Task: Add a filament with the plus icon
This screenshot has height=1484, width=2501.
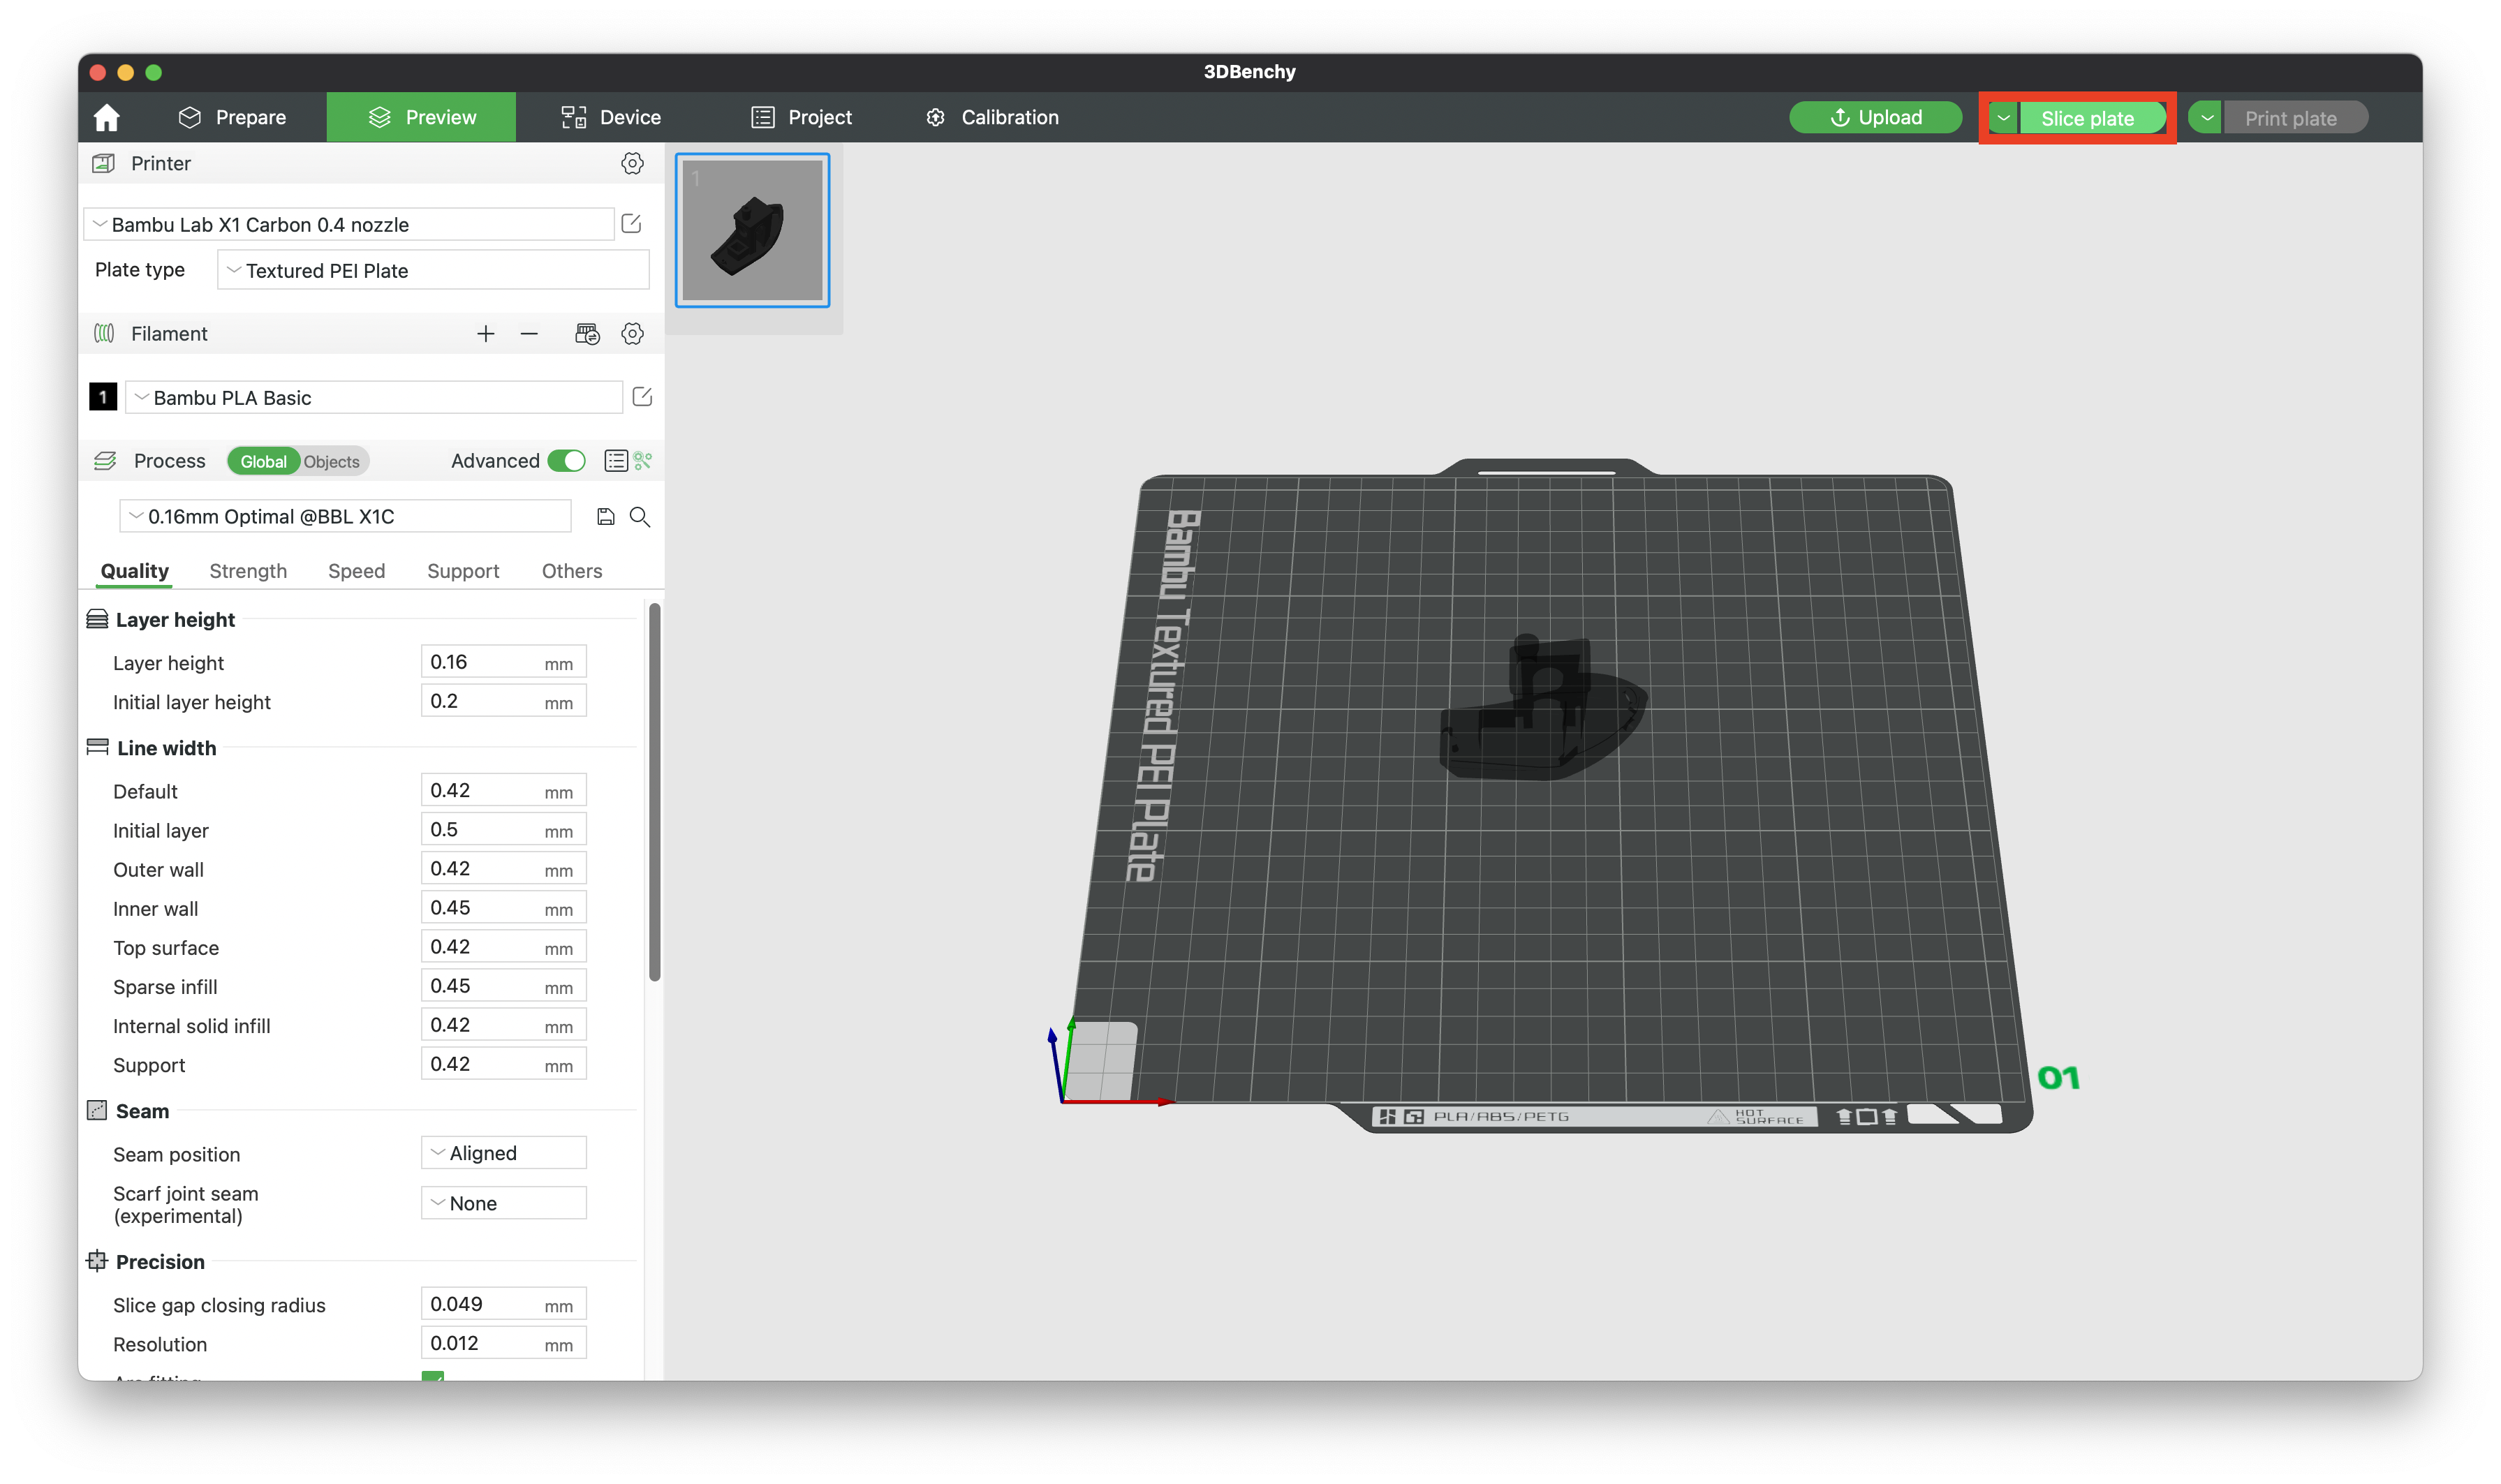Action: pyautogui.click(x=486, y=333)
